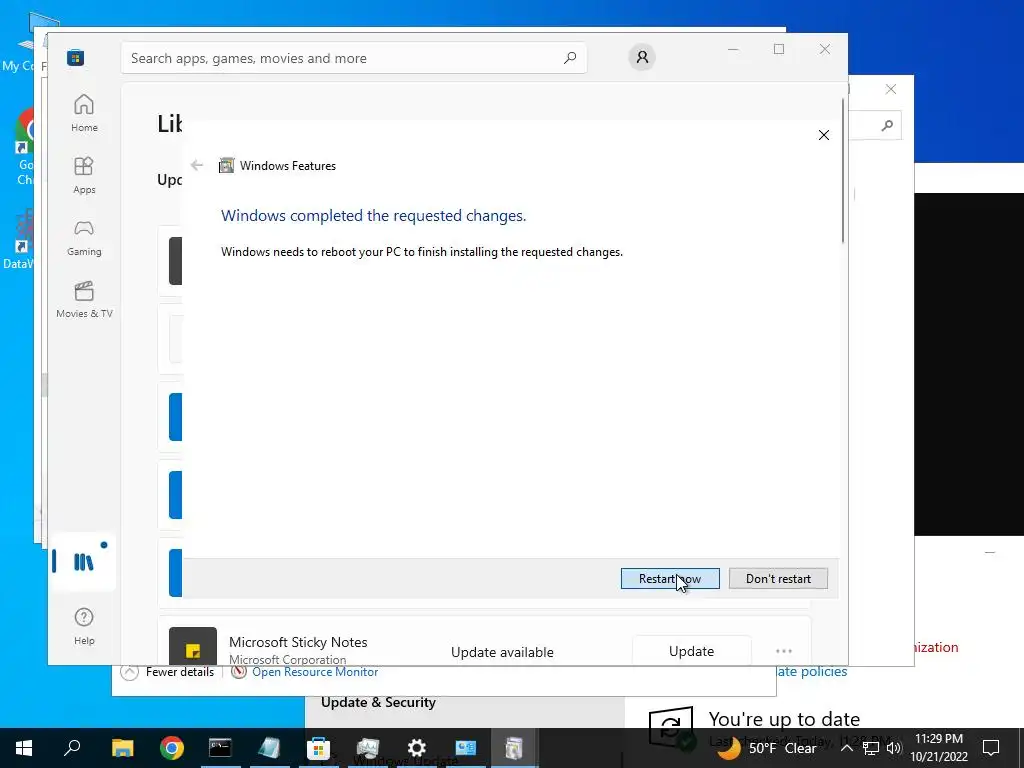The image size is (1024, 768).
Task: Open Resource Monitor link
Action: coord(315,672)
